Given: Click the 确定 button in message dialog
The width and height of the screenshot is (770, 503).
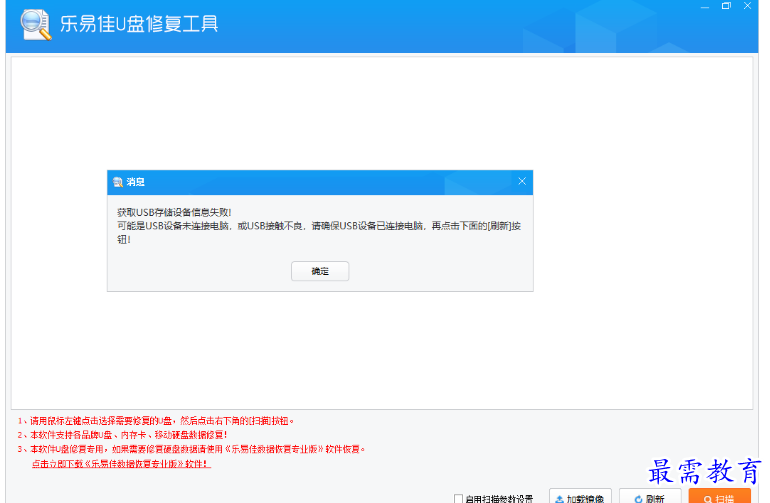Looking at the screenshot, I should (320, 271).
